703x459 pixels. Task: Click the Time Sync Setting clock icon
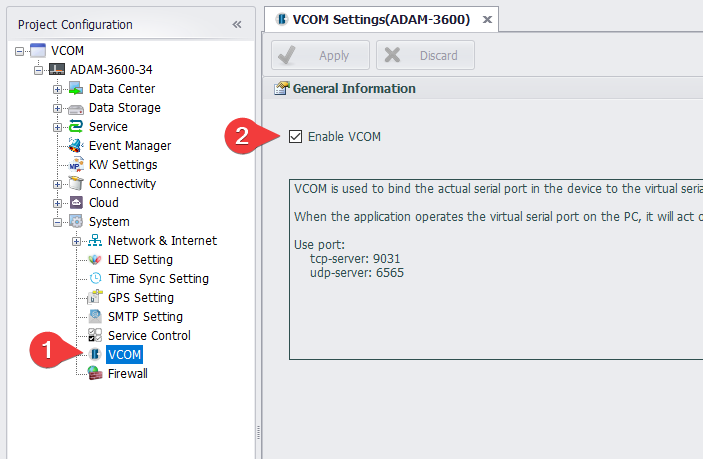pyautogui.click(x=94, y=279)
